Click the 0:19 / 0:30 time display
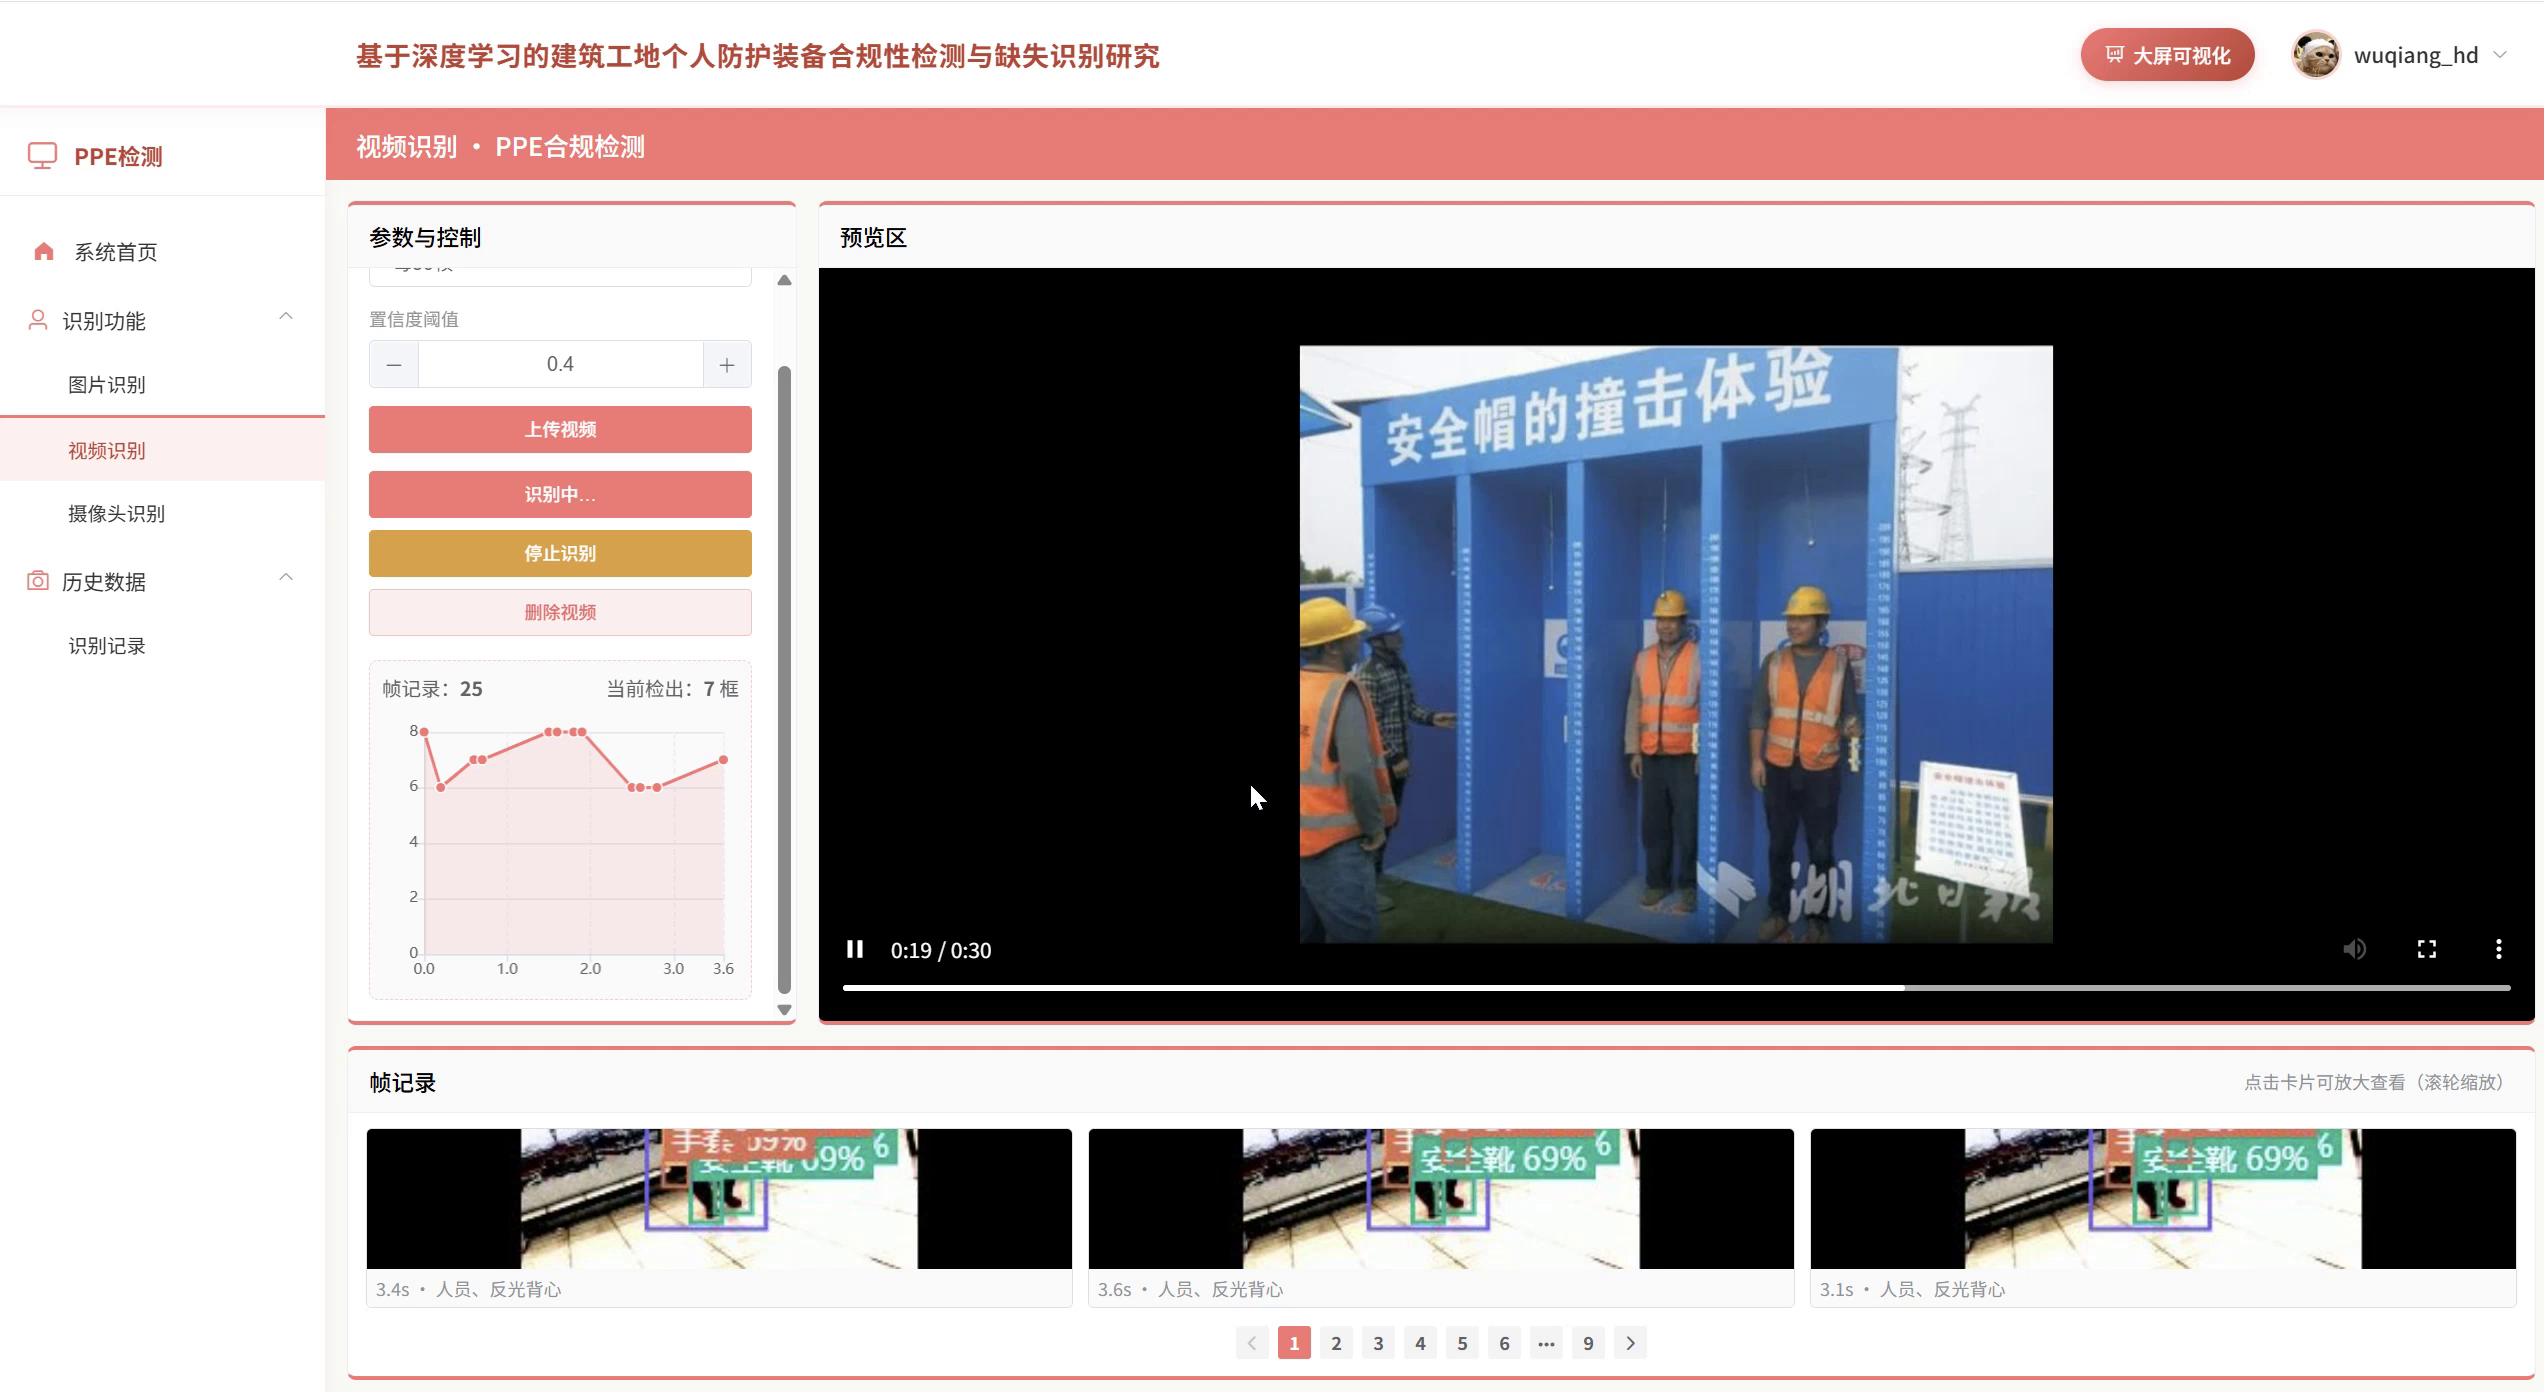This screenshot has width=2544, height=1392. coord(941,950)
